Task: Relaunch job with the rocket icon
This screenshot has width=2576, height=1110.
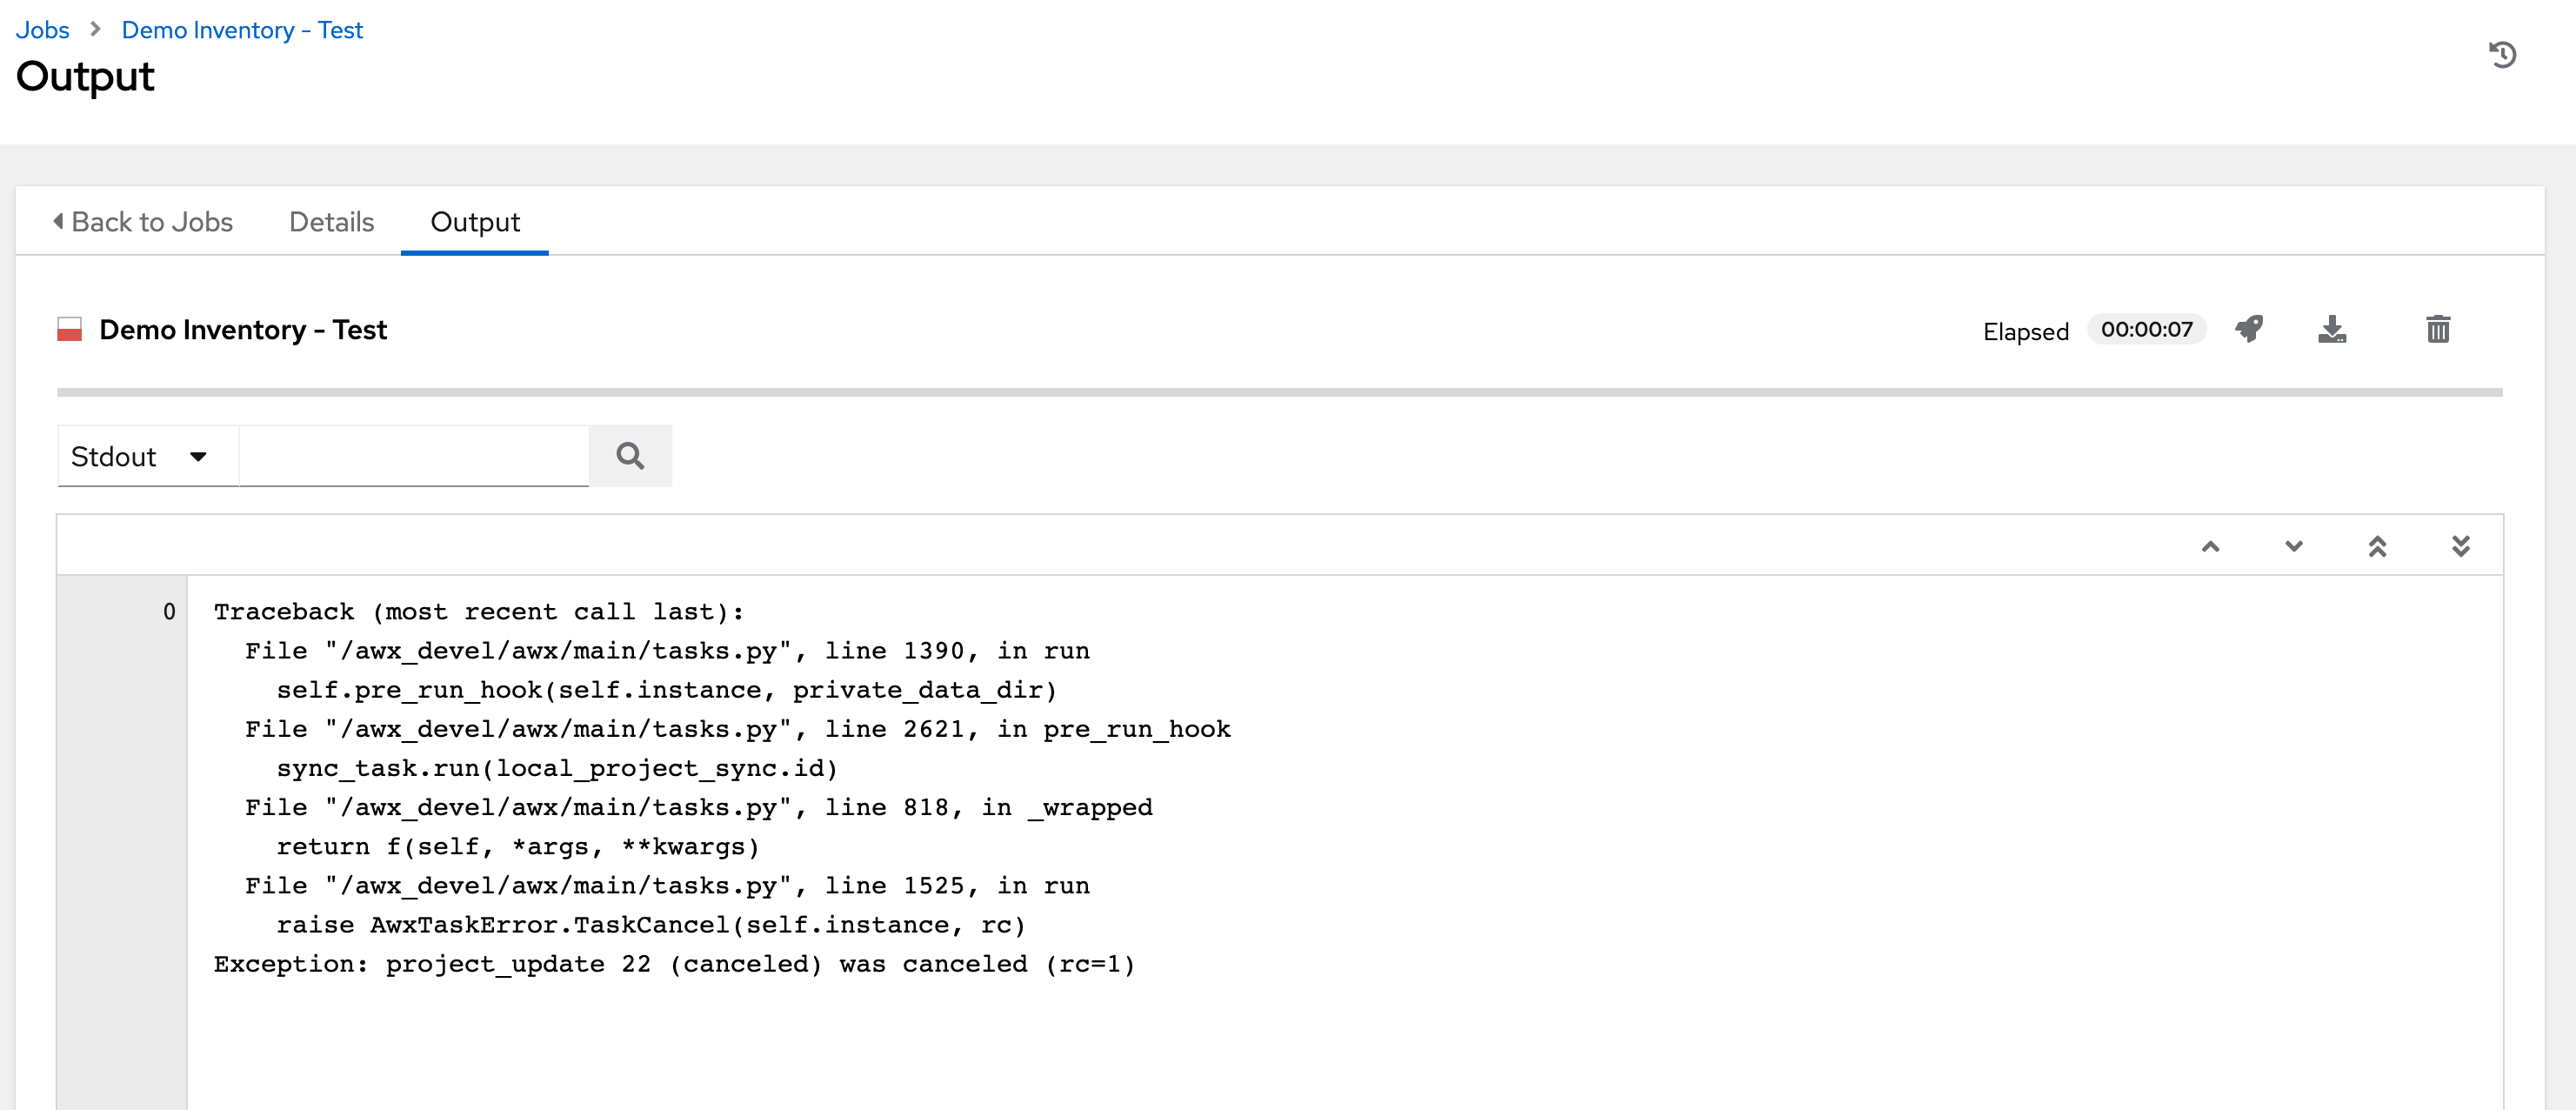Action: pos(2249,329)
